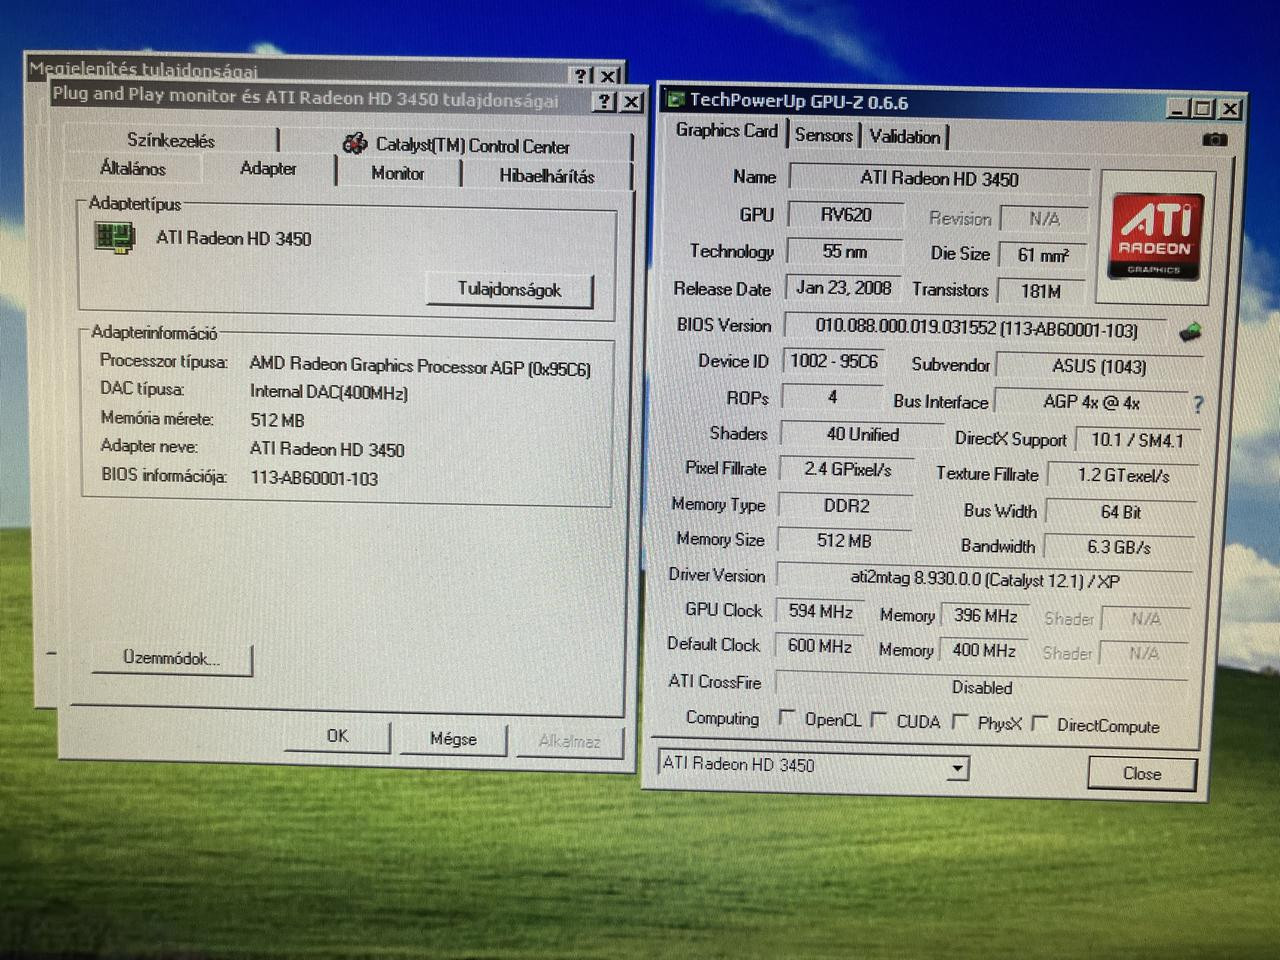Click the Transistors field 181M
The image size is (1280, 960).
[1041, 291]
